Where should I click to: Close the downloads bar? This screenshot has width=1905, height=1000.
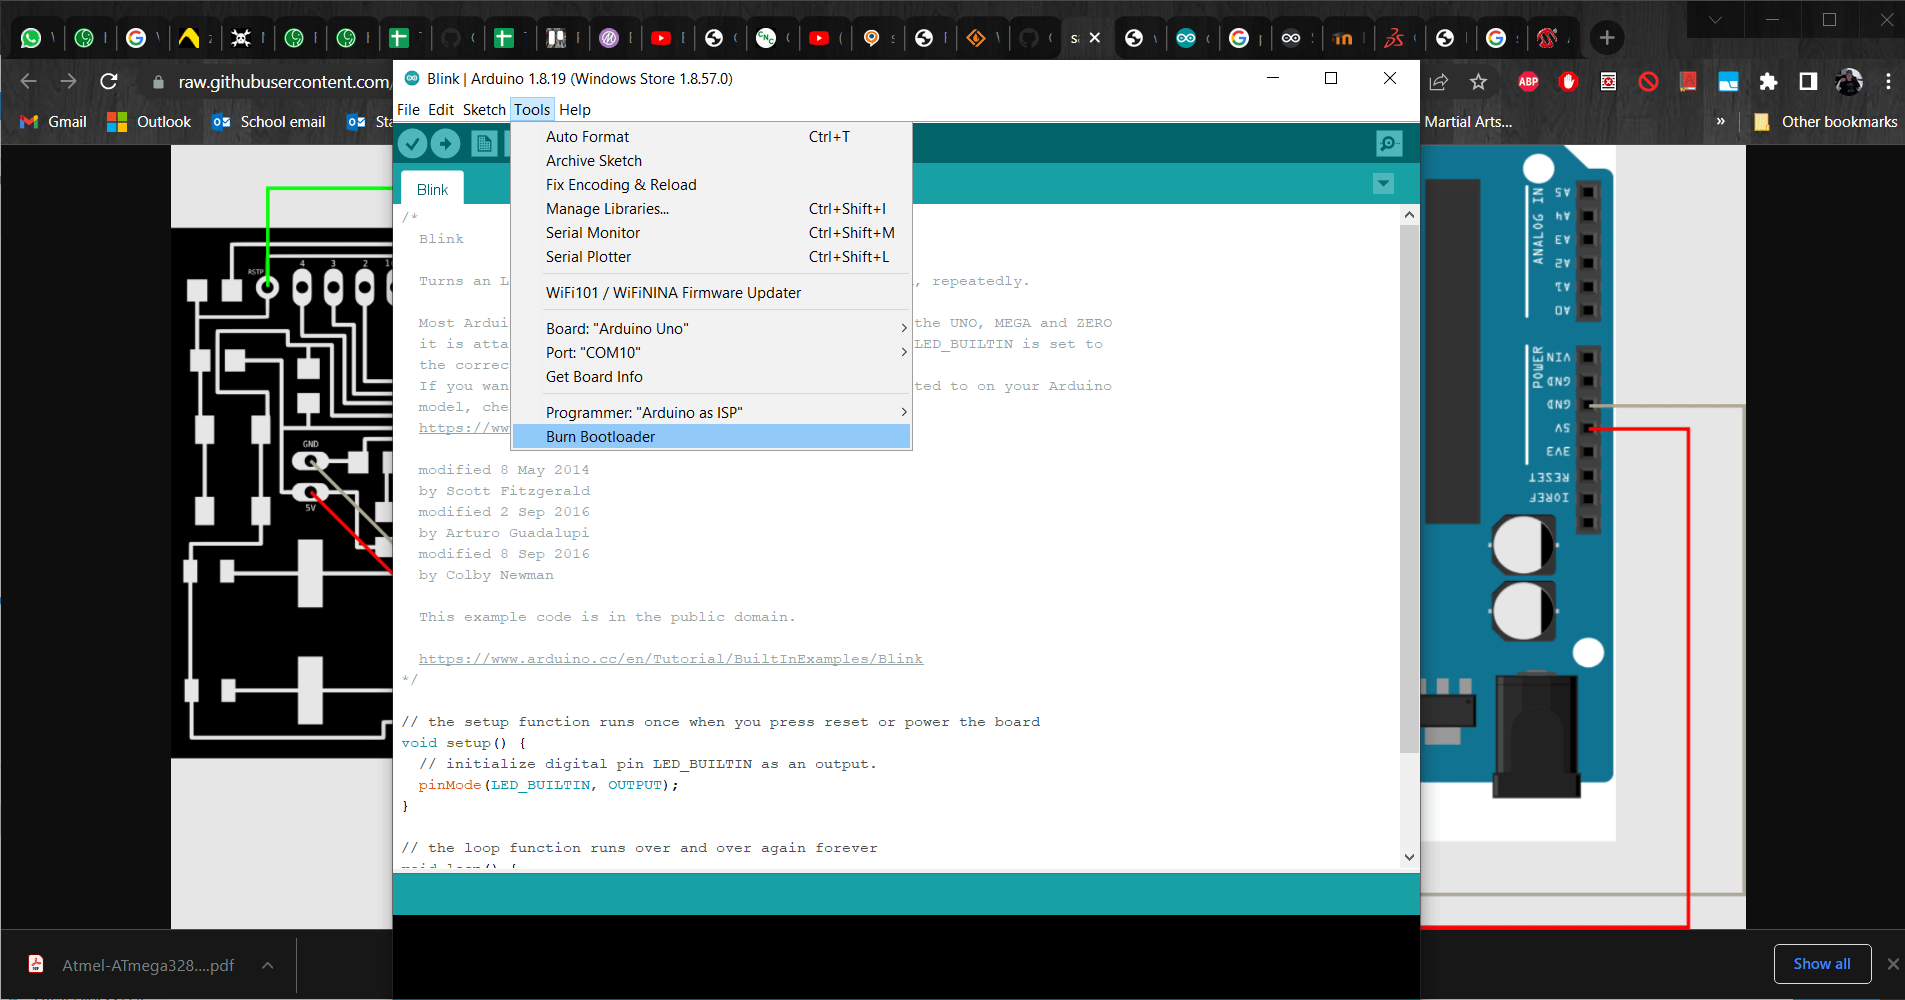1892,964
